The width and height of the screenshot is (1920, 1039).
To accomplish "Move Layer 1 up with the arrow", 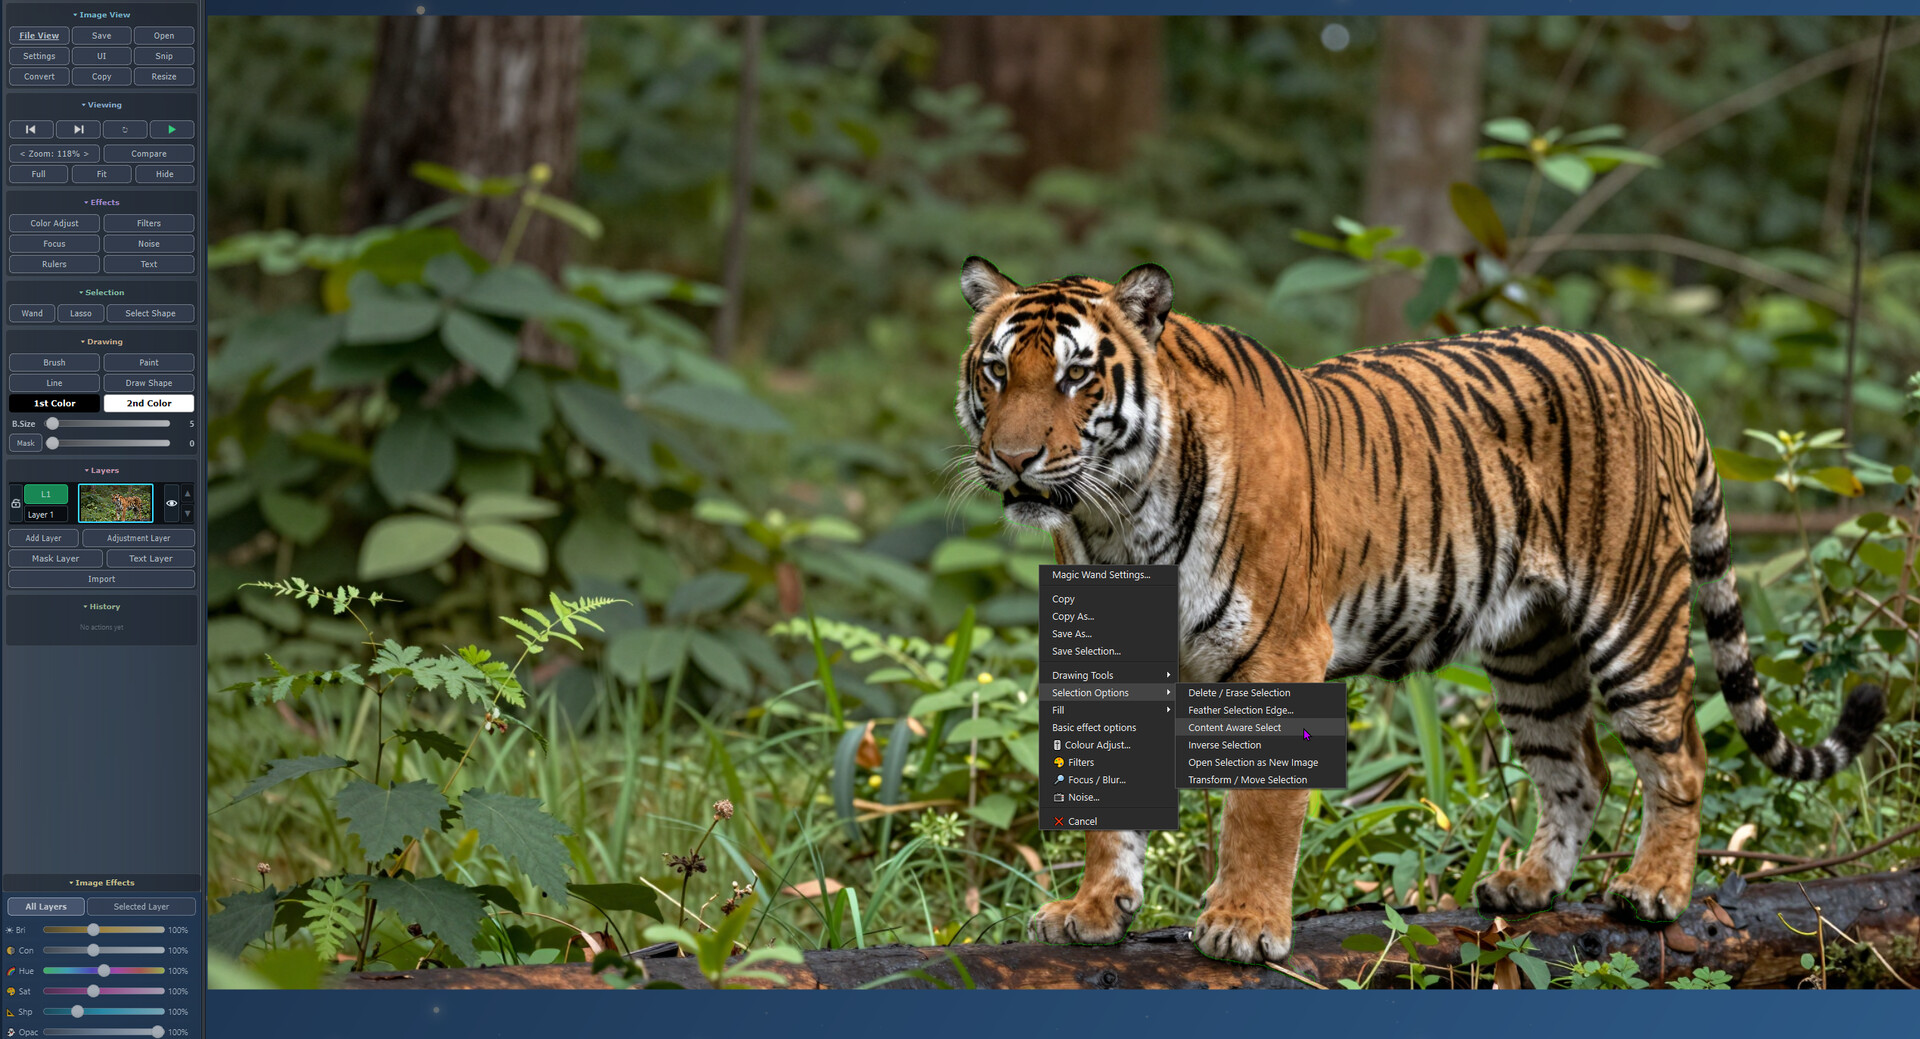I will coord(187,494).
